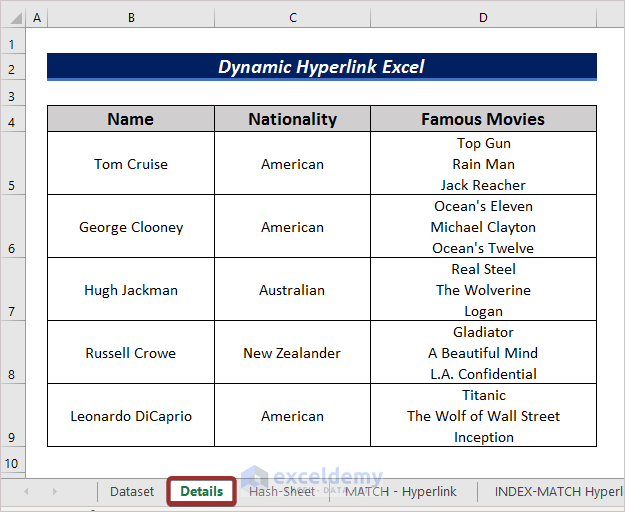Screen dimensions: 625x512
Task: Select George Clooney's American nationality cell
Action: [293, 226]
